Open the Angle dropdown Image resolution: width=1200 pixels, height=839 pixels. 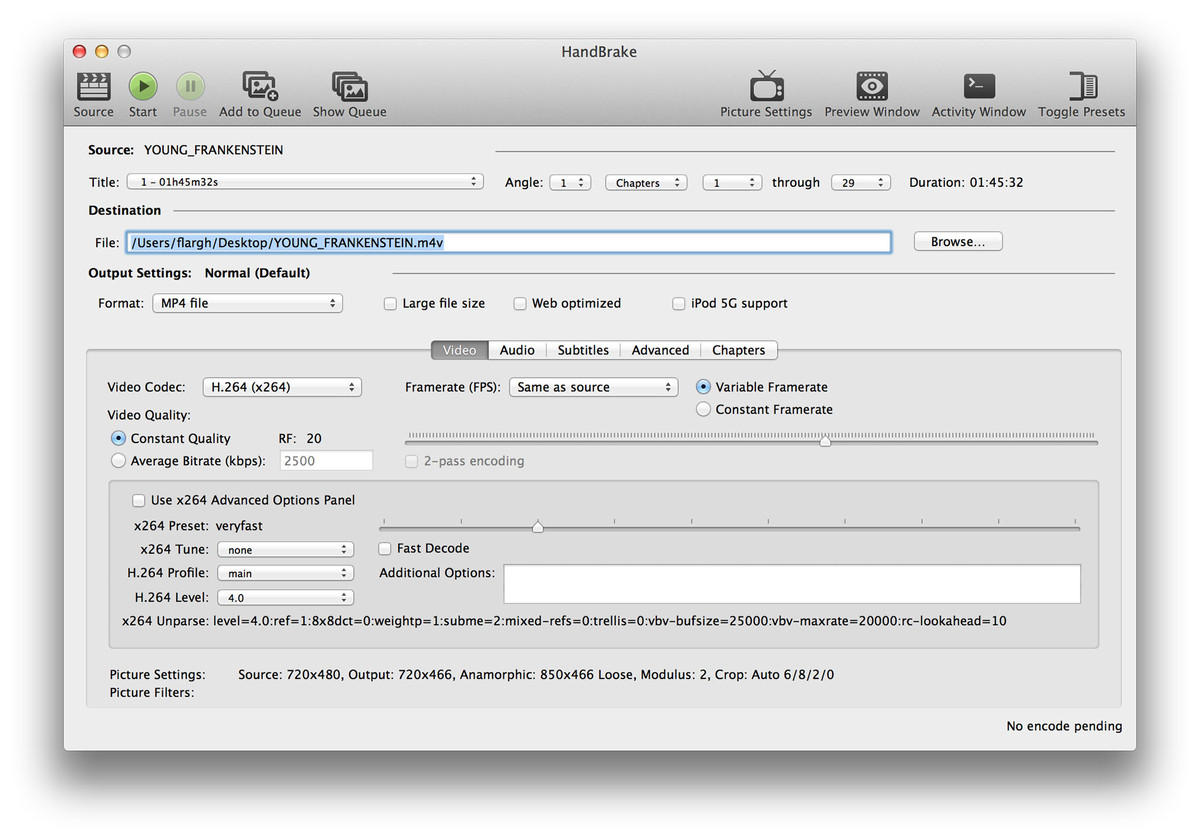tap(570, 183)
